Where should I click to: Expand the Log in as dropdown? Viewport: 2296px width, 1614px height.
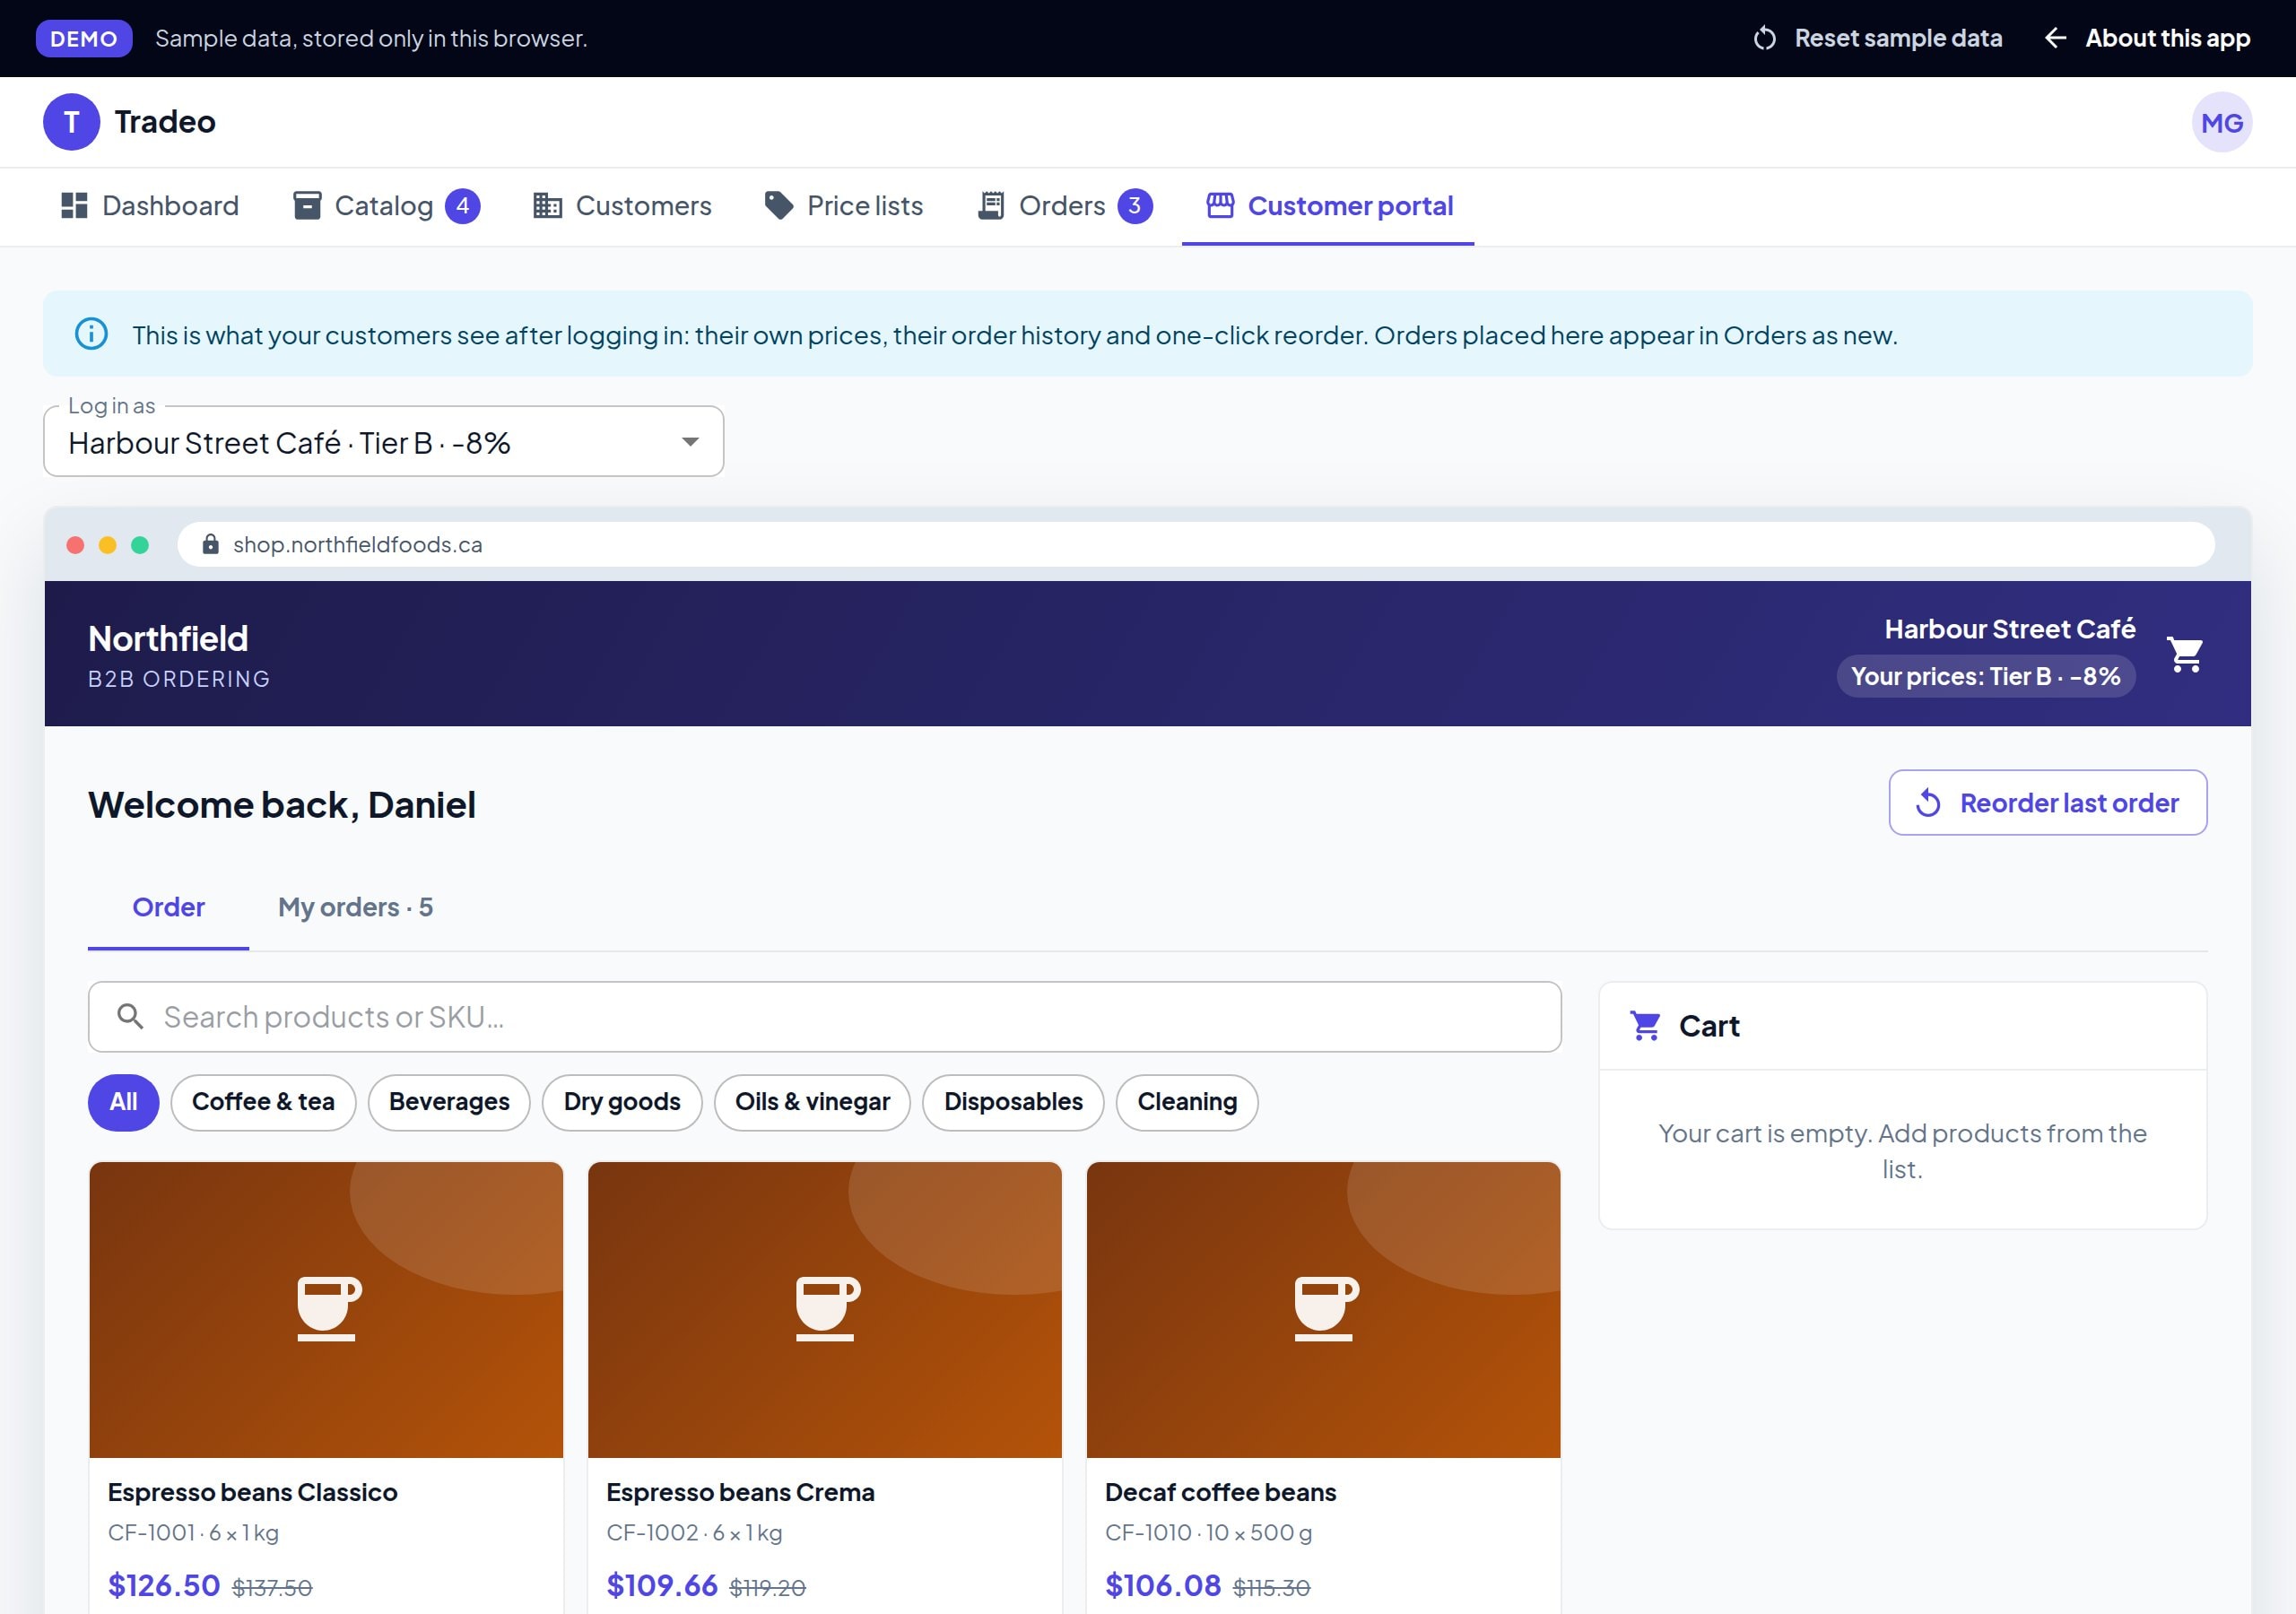point(383,441)
